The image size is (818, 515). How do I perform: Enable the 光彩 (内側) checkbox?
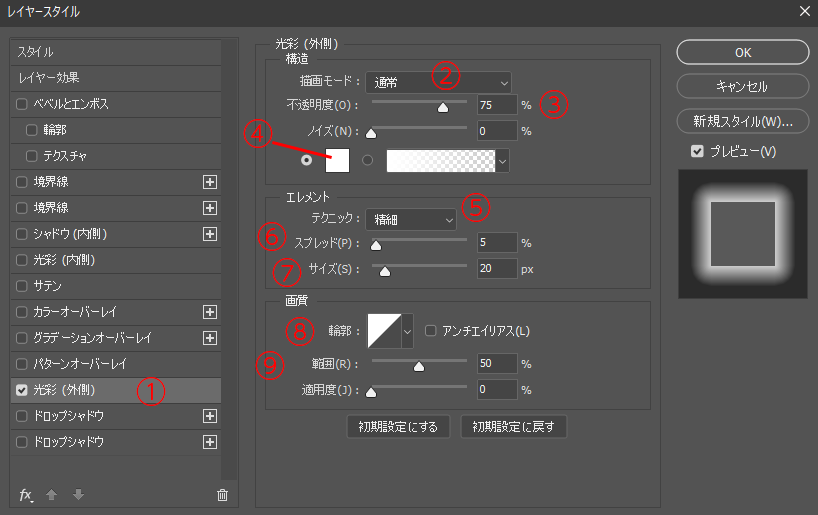click(22, 260)
